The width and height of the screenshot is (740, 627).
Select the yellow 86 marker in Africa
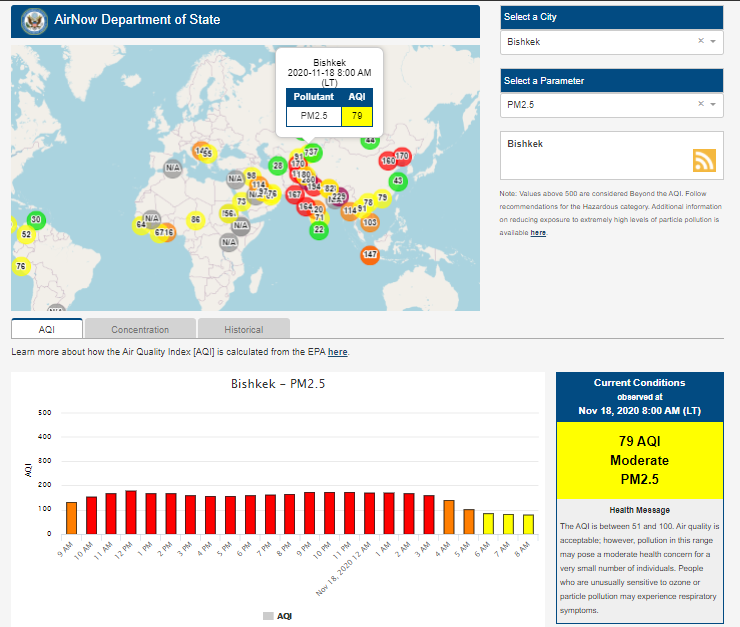point(196,219)
